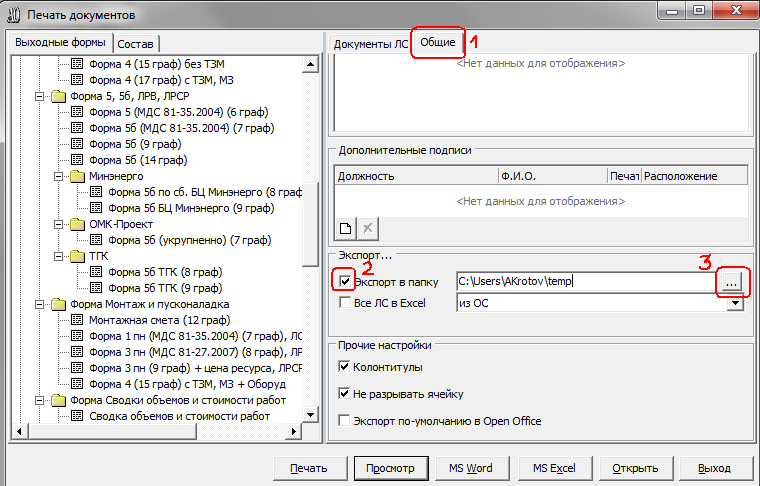
Task: Switch to the Выходные формы tab
Action: (61, 43)
